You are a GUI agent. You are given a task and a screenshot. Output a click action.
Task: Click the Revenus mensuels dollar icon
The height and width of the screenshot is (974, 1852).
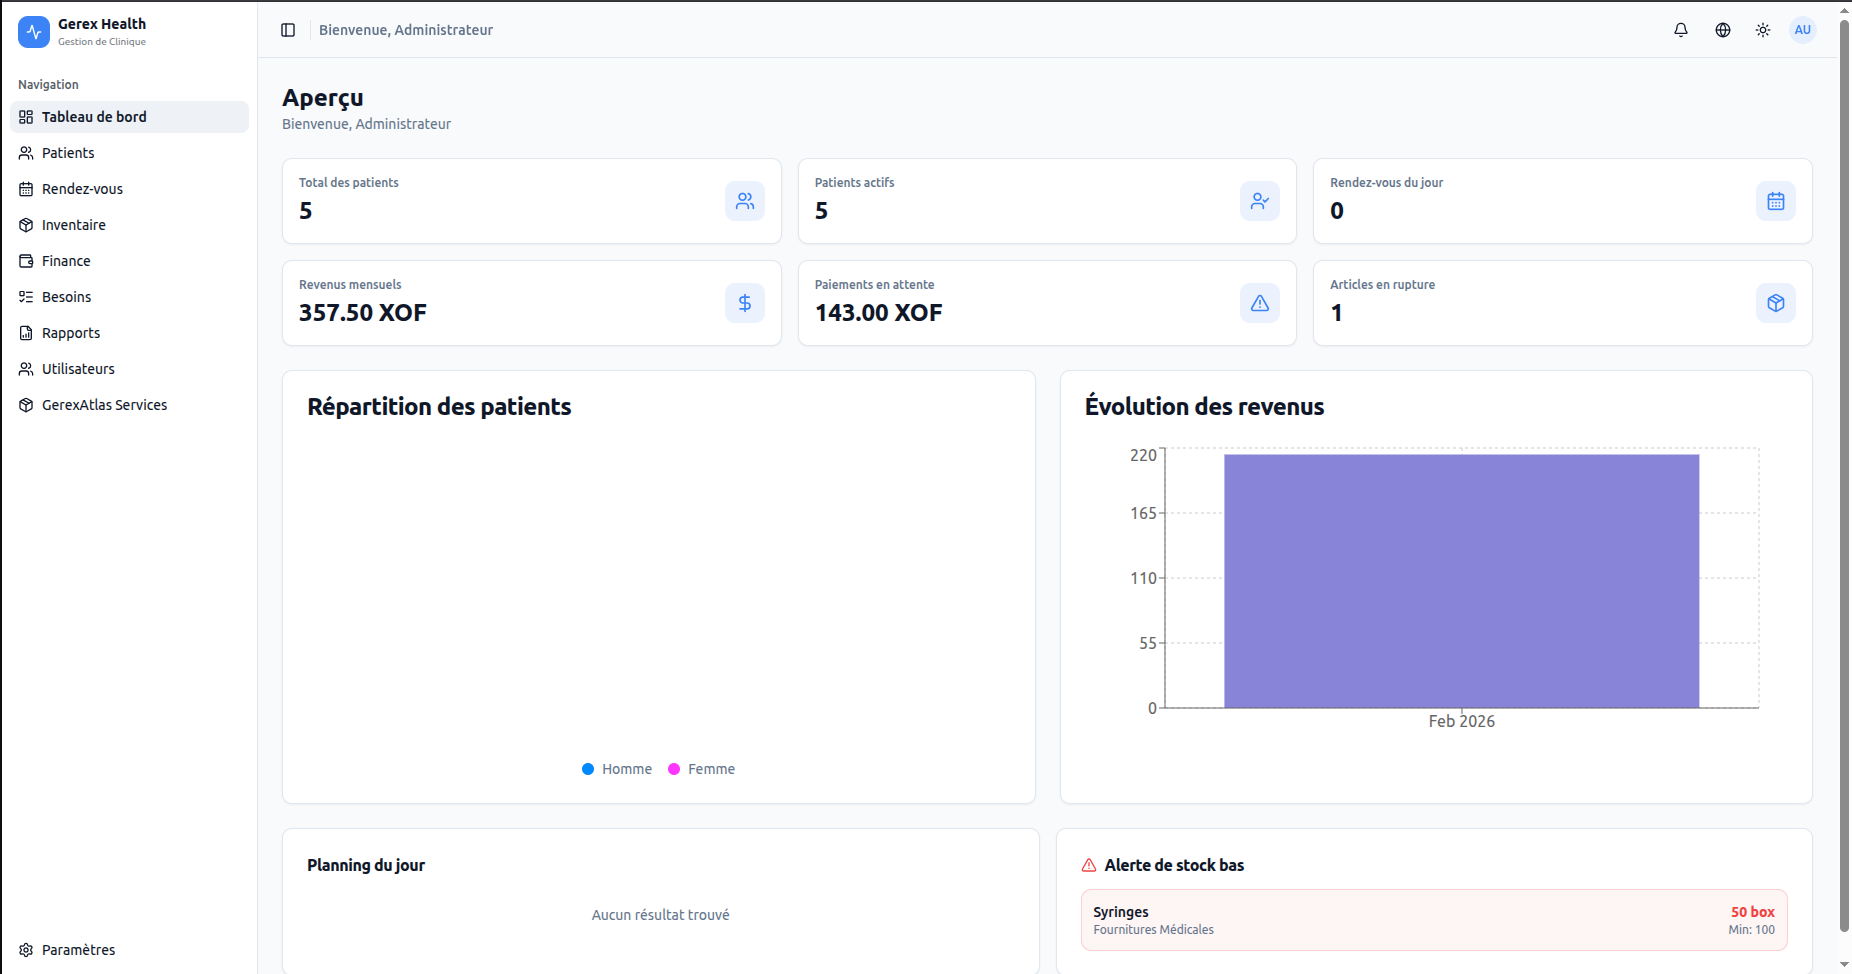tap(745, 303)
